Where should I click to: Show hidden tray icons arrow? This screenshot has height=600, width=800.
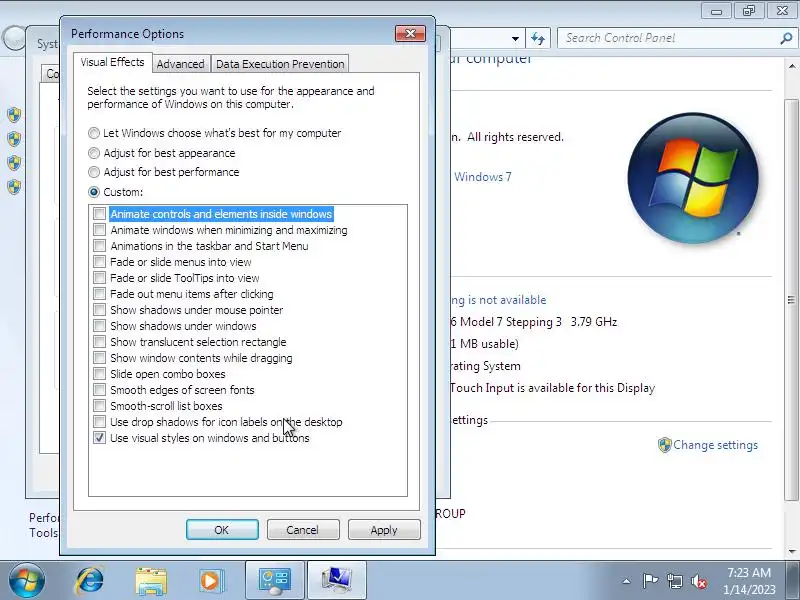[627, 581]
